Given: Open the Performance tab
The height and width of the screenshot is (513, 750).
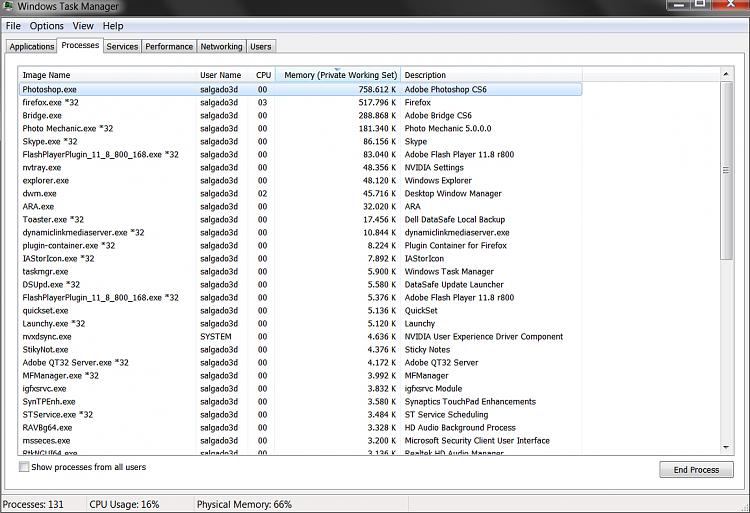Looking at the screenshot, I should point(169,46).
